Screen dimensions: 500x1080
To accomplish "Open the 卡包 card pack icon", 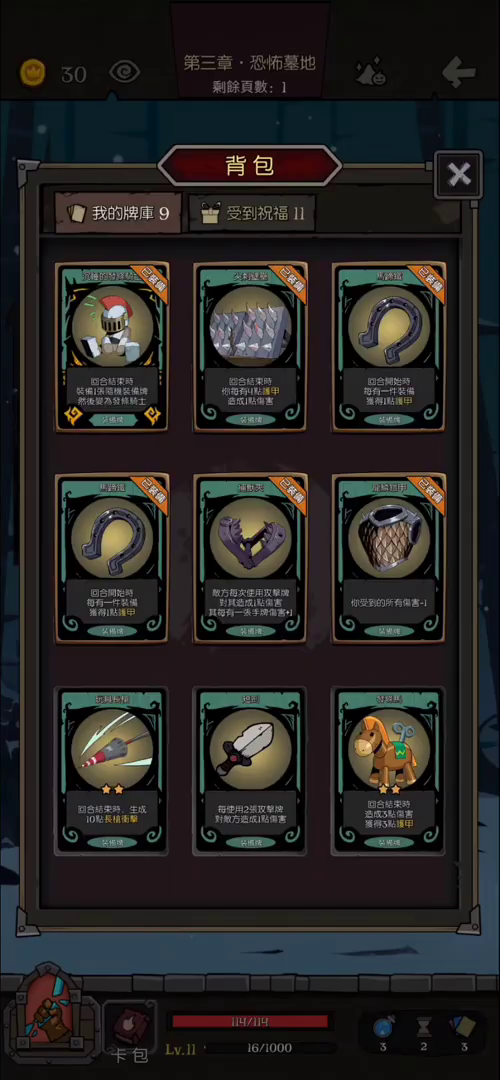I will tap(129, 1030).
